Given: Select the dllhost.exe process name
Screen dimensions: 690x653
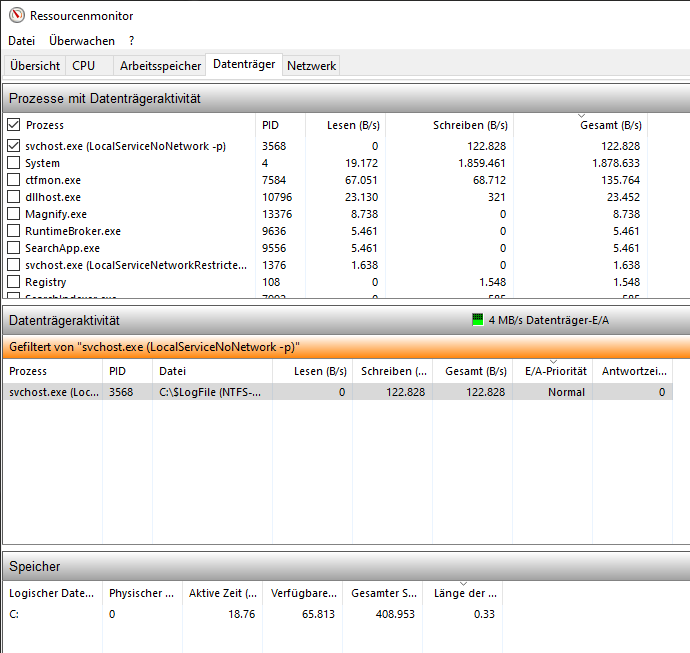Looking at the screenshot, I should click(x=53, y=197).
